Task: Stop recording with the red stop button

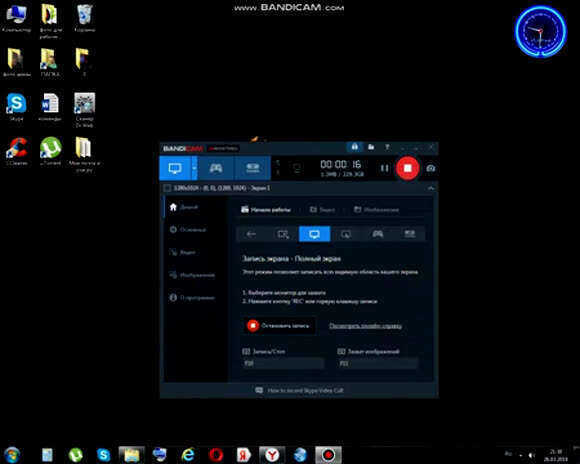Action: pyautogui.click(x=407, y=168)
